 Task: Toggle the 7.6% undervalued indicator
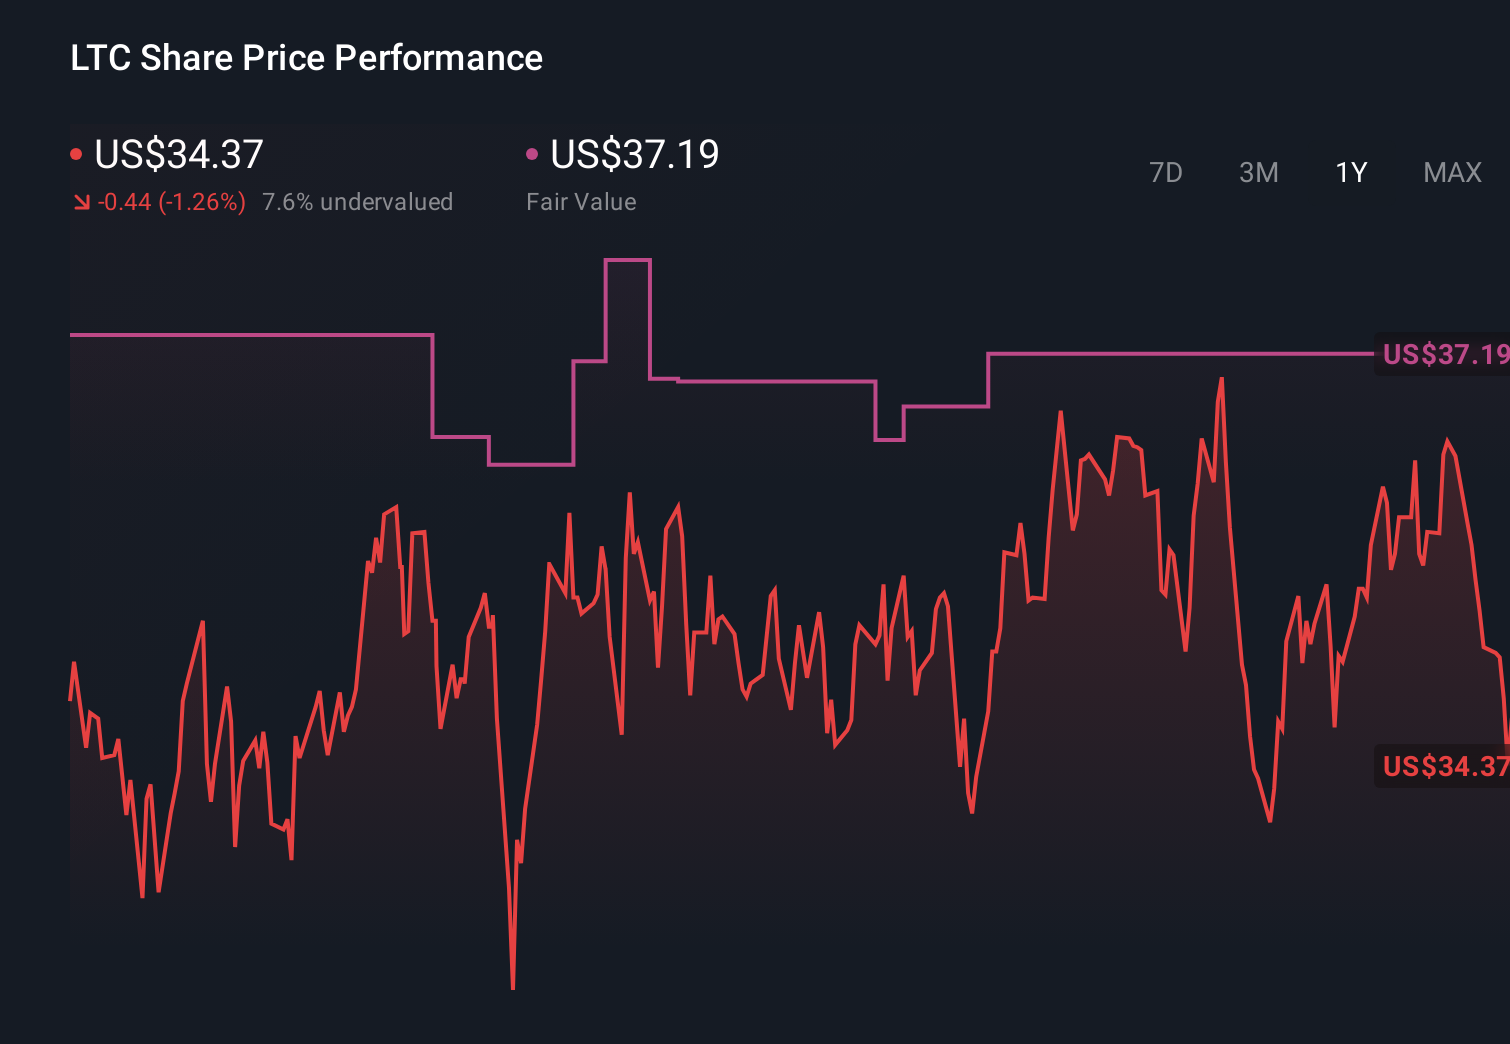click(358, 201)
